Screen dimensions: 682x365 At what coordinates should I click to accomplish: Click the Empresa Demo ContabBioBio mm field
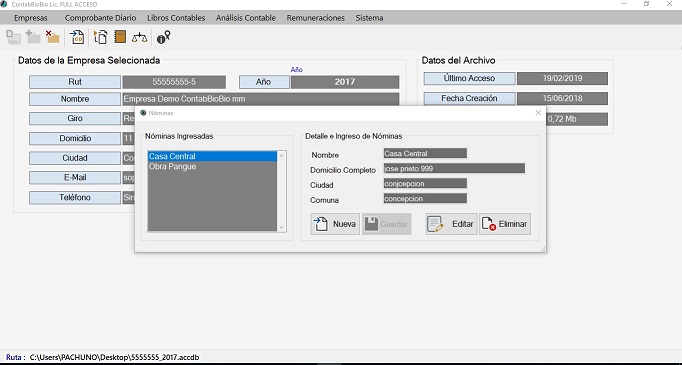pos(261,99)
